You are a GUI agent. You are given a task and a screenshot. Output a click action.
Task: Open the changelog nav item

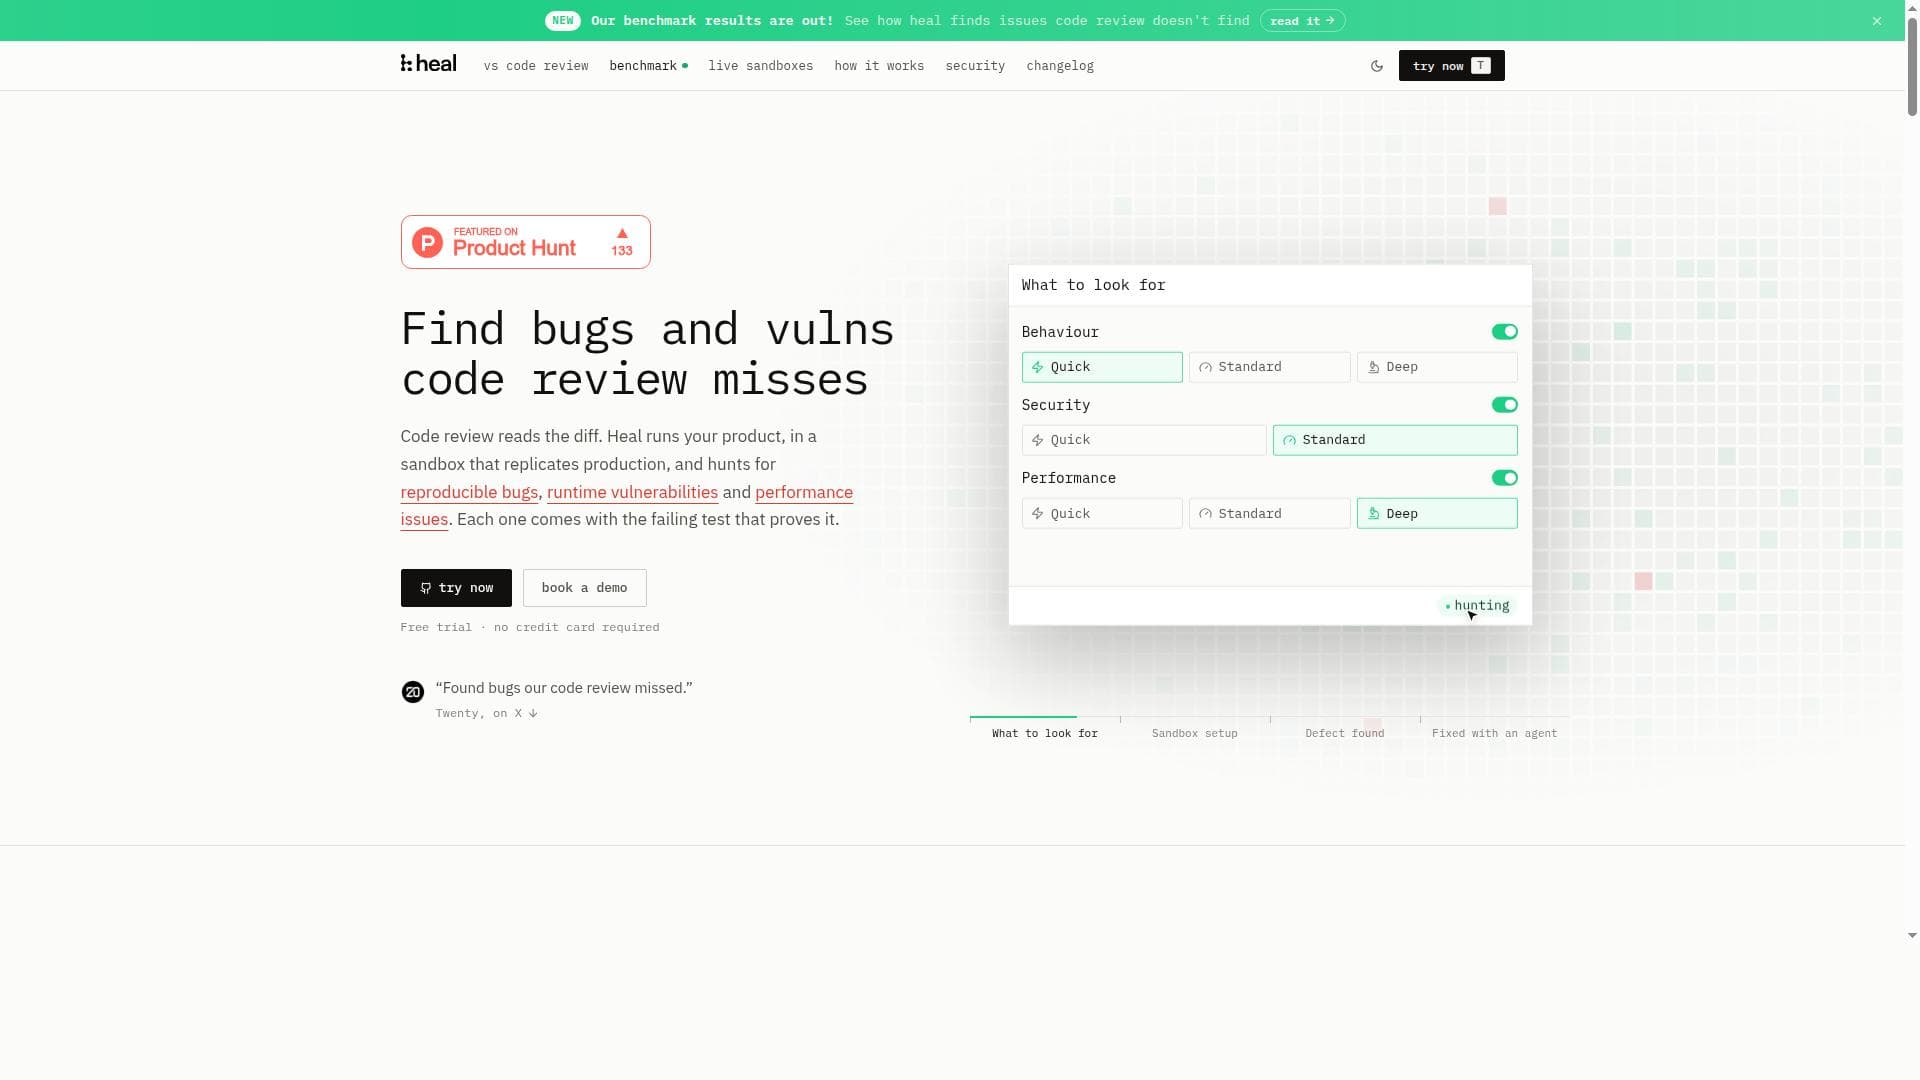[1060, 66]
